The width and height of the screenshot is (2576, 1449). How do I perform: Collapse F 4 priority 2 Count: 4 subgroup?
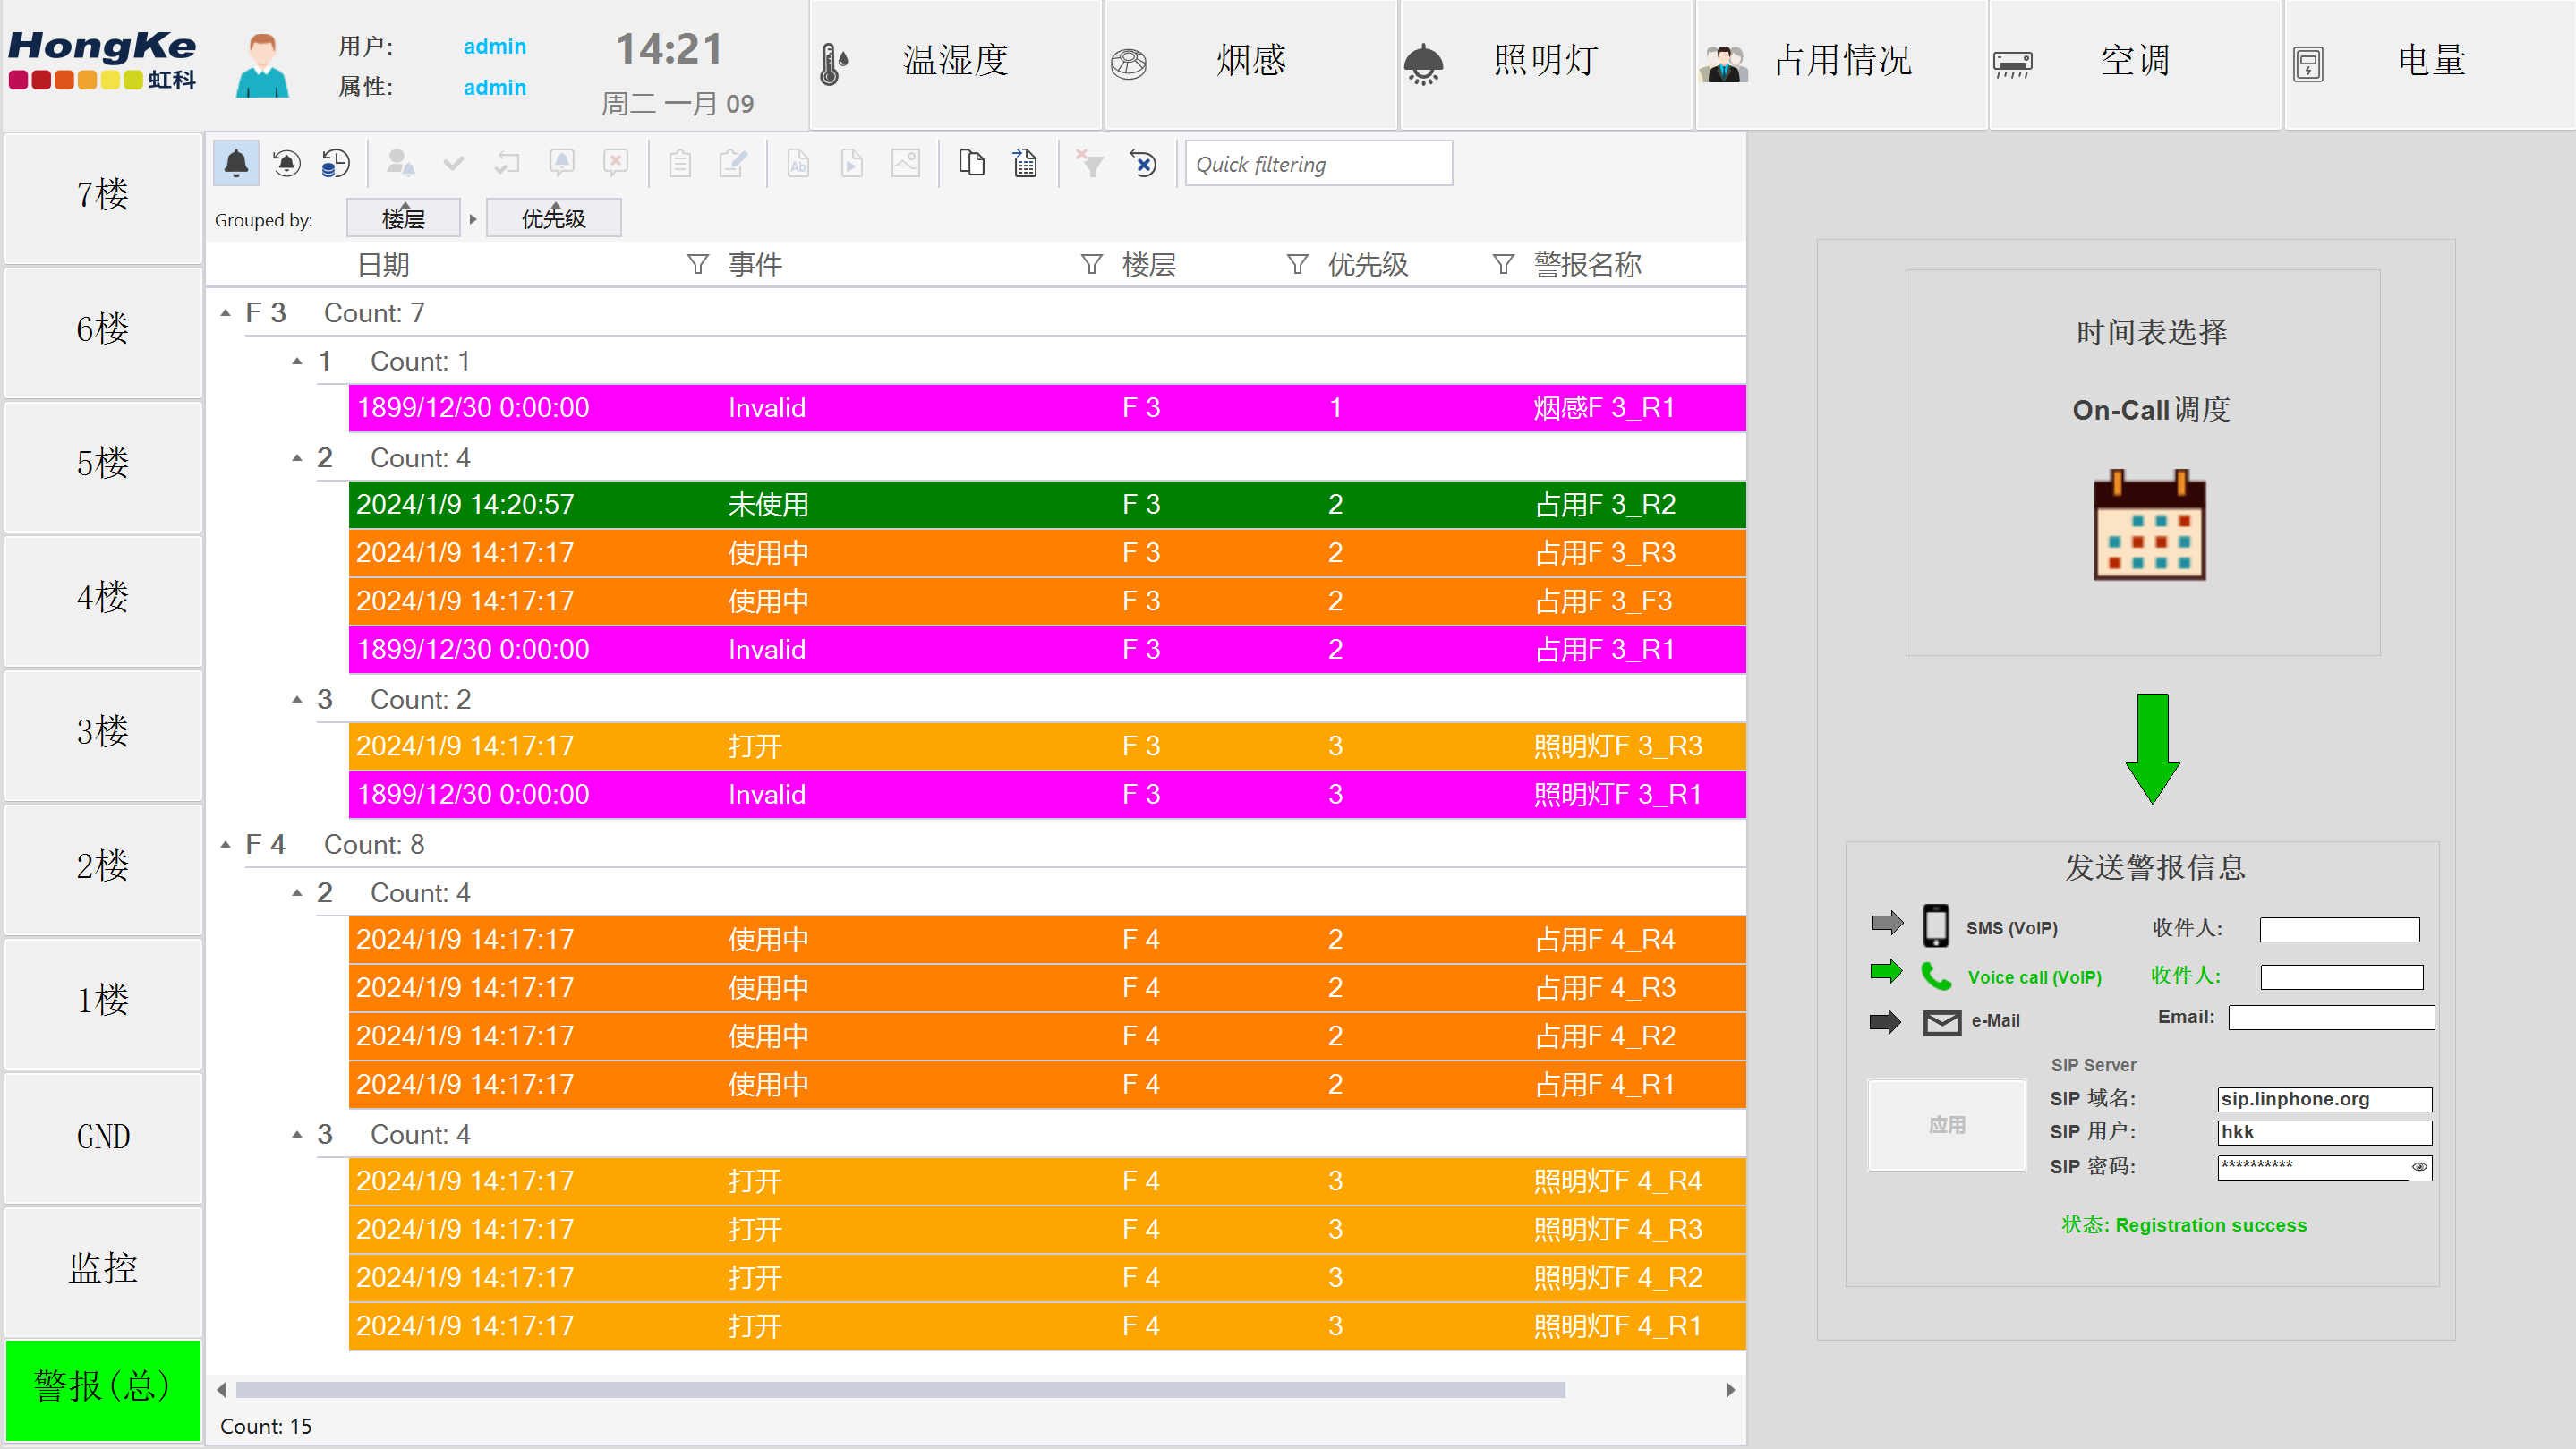tap(297, 892)
